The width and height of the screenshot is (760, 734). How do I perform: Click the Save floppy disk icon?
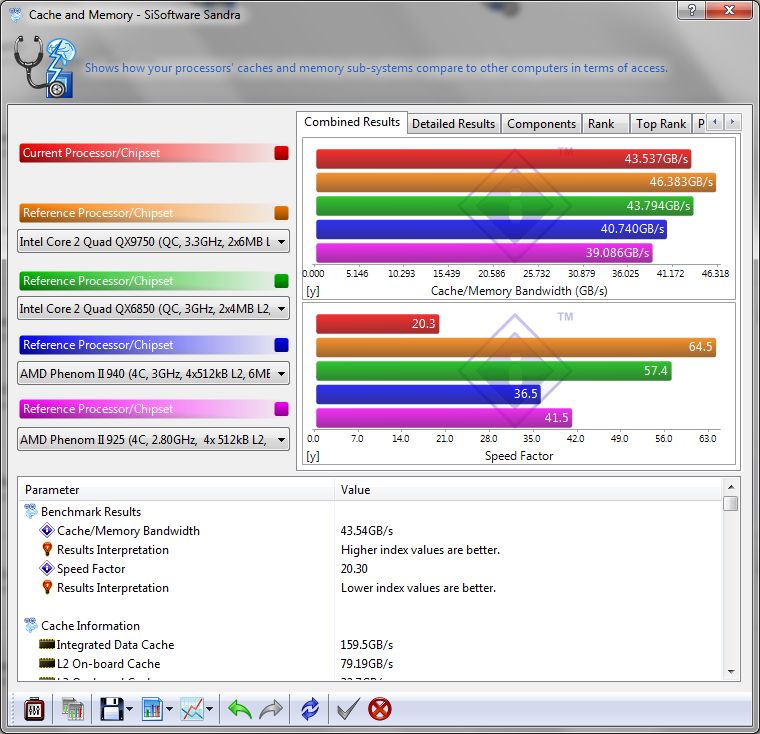tap(112, 710)
